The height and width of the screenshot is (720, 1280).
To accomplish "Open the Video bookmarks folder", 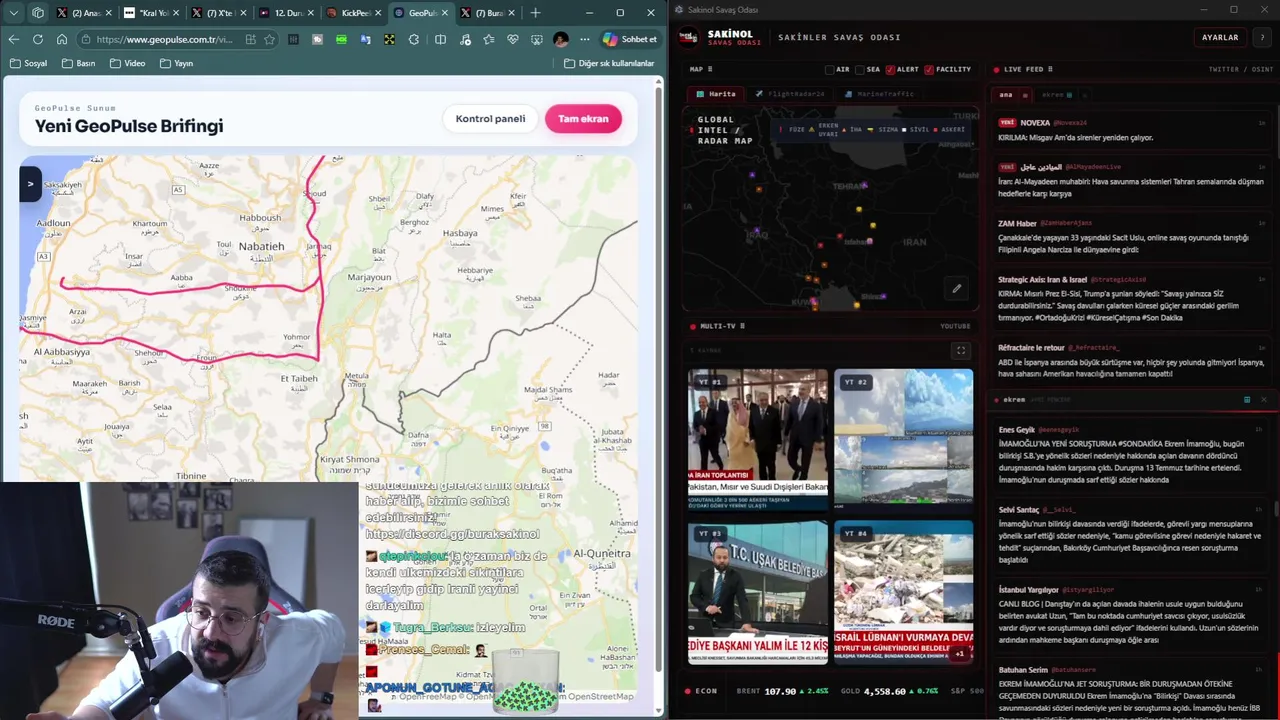I will click(127, 63).
